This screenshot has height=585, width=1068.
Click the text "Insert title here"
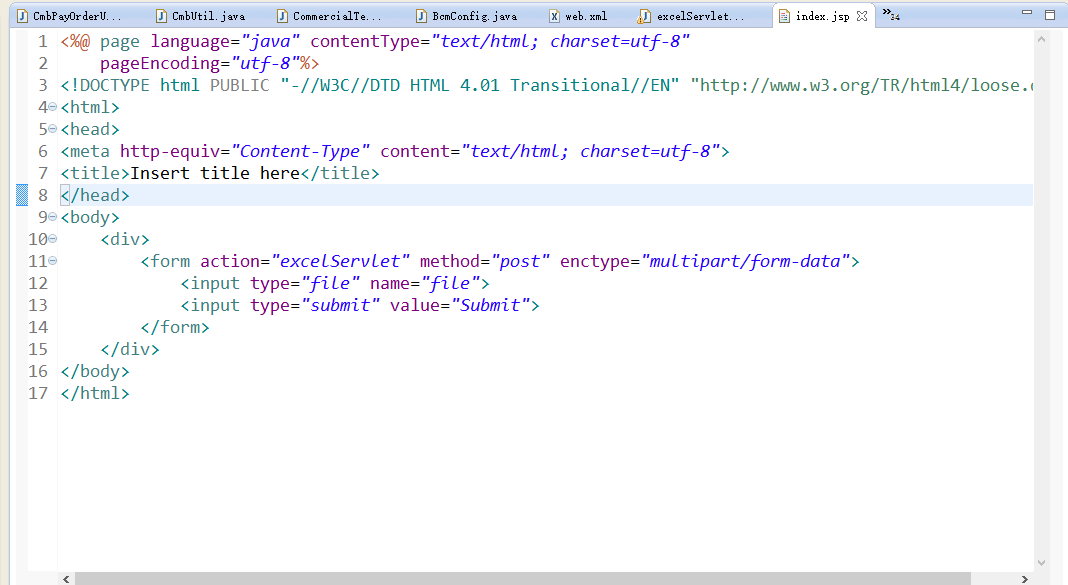215,173
